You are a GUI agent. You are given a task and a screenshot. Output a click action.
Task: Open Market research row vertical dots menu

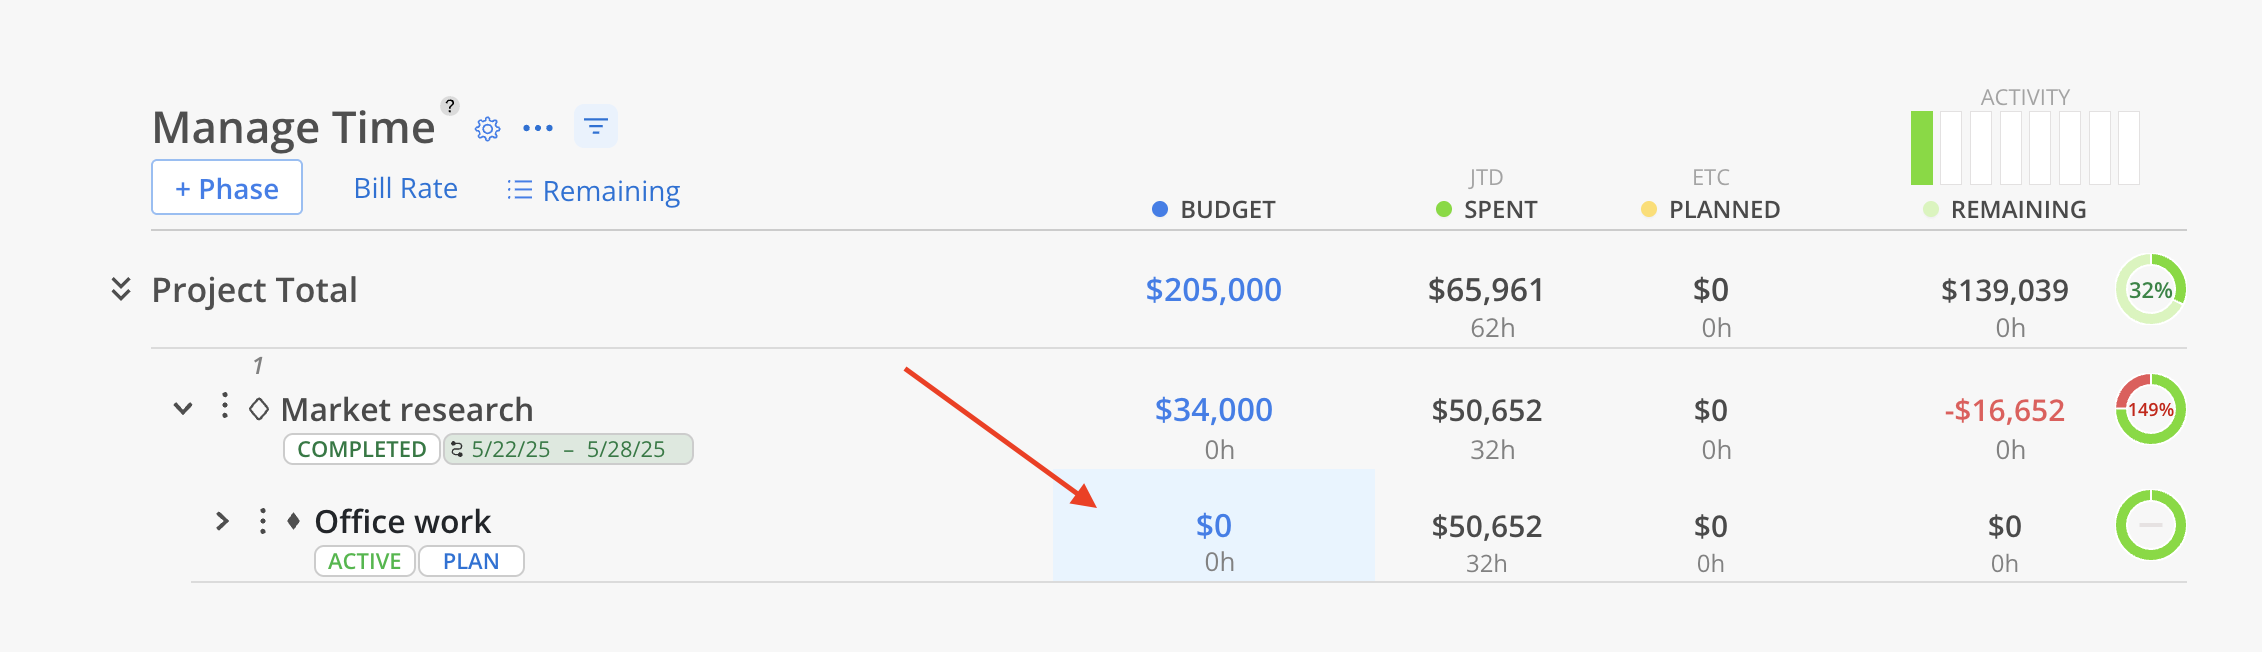point(225,406)
